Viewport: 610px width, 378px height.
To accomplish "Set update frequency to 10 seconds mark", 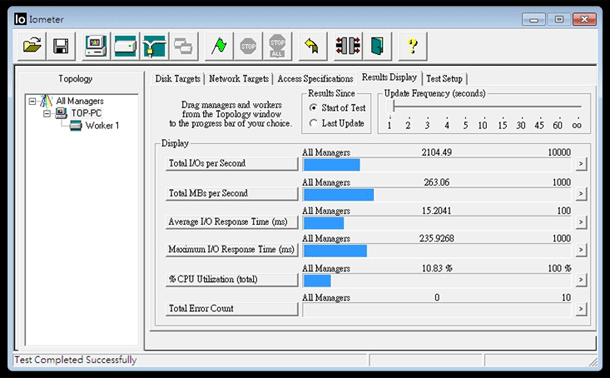I will 483,125.
